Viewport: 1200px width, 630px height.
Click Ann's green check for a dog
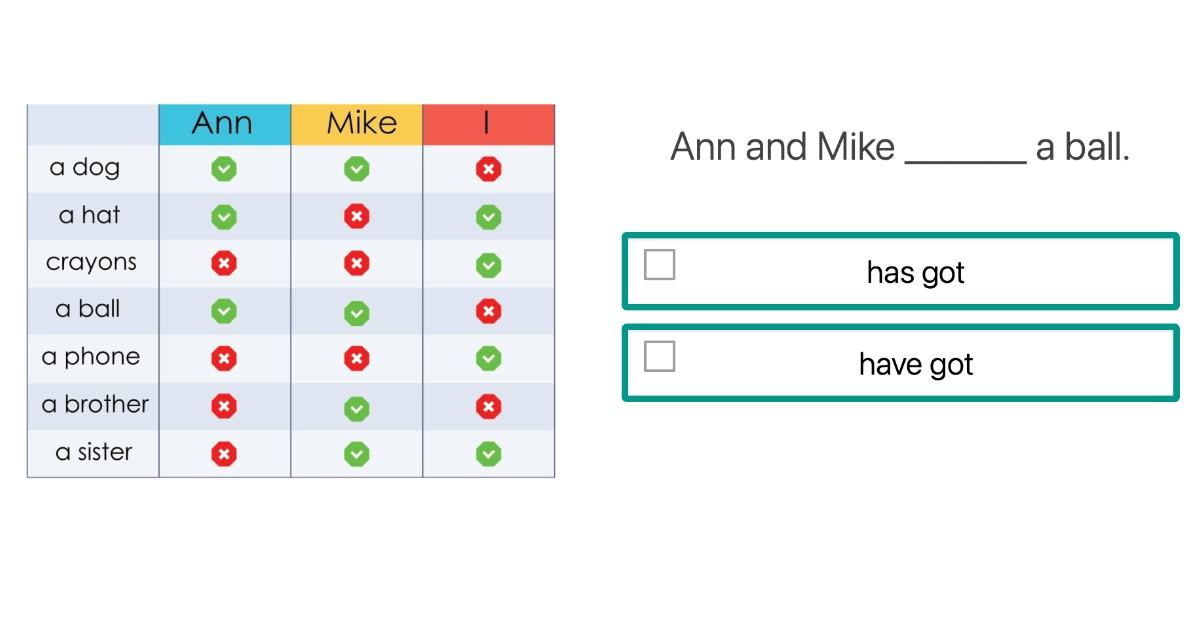(224, 169)
